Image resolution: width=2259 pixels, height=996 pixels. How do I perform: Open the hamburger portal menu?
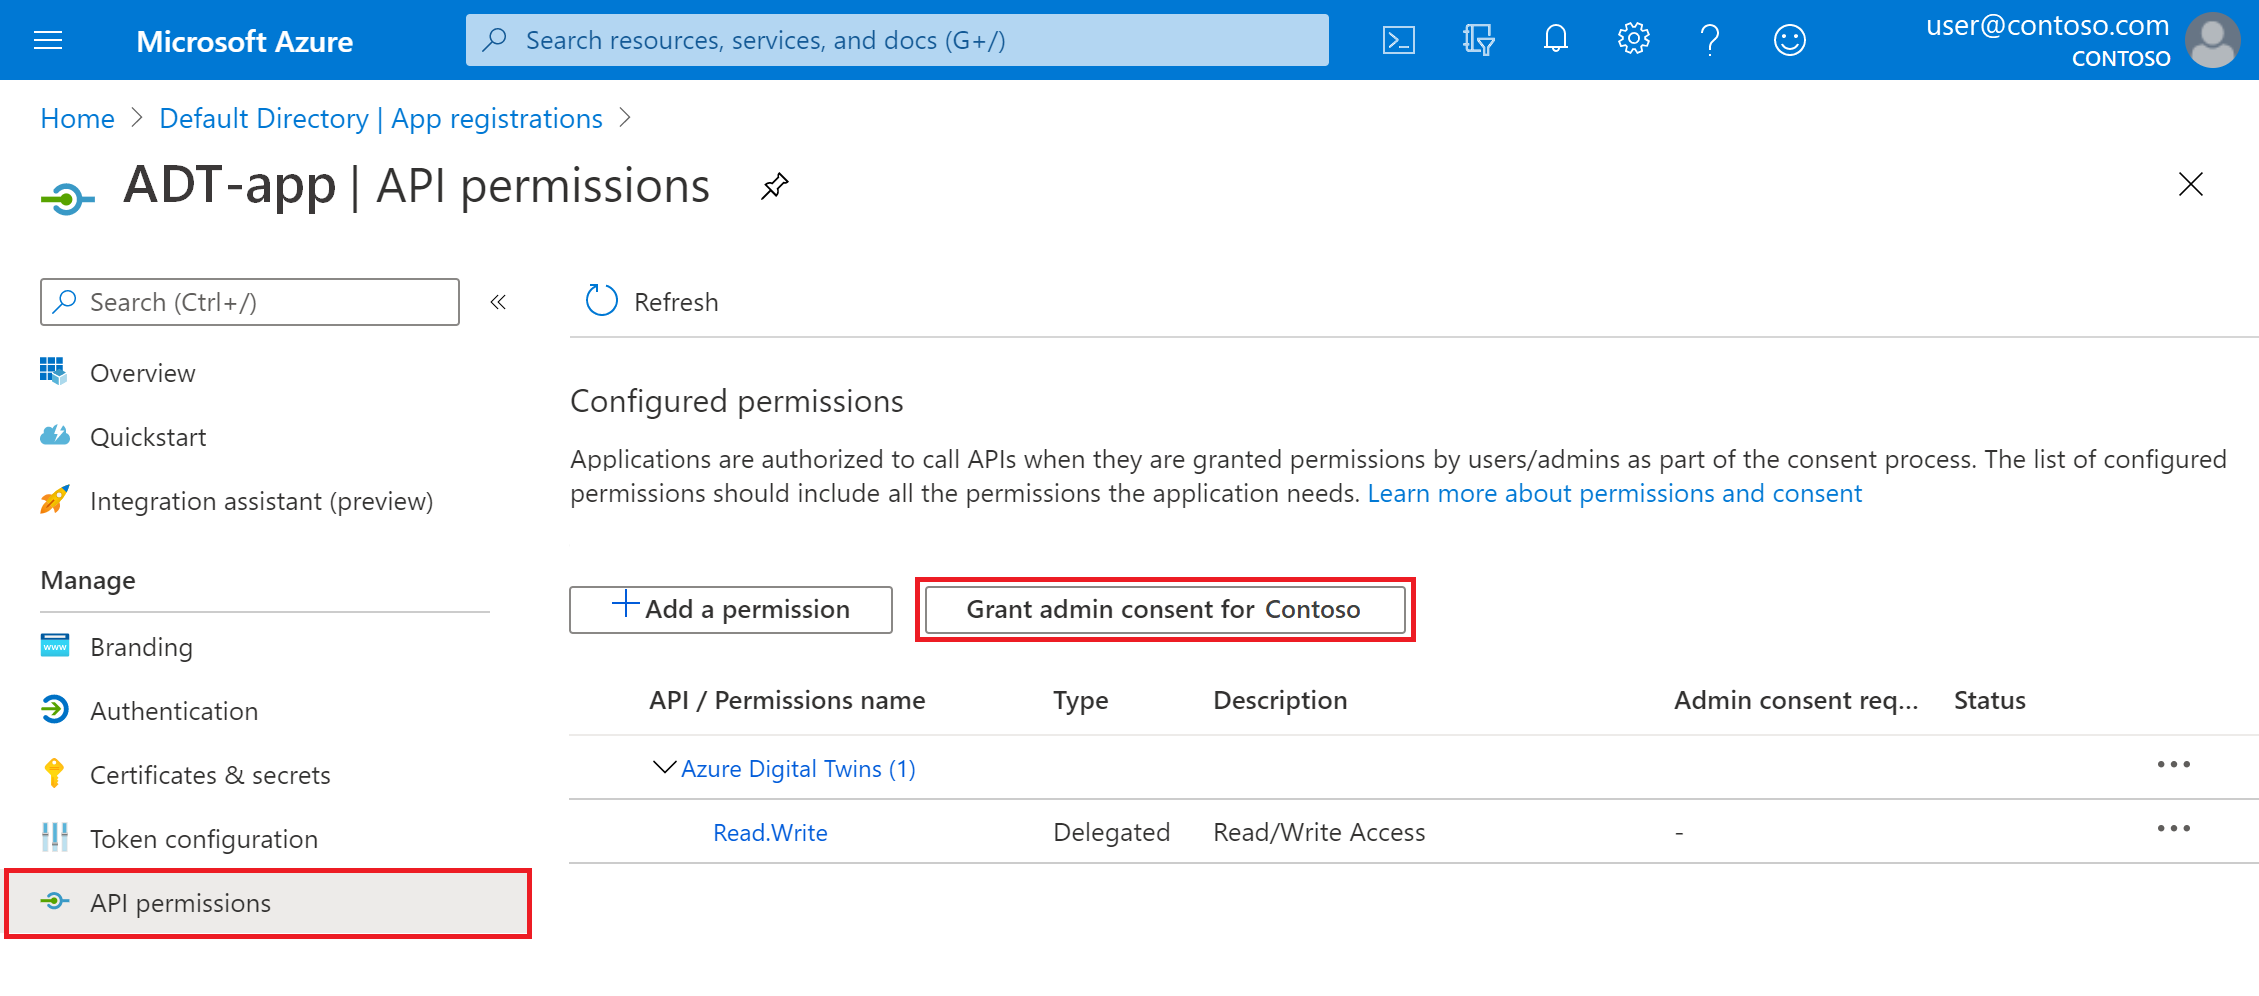[x=48, y=40]
